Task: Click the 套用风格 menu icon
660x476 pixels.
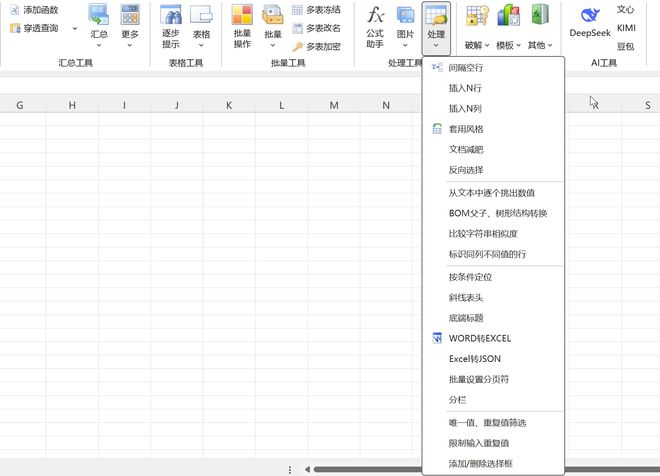Action: pos(437,129)
